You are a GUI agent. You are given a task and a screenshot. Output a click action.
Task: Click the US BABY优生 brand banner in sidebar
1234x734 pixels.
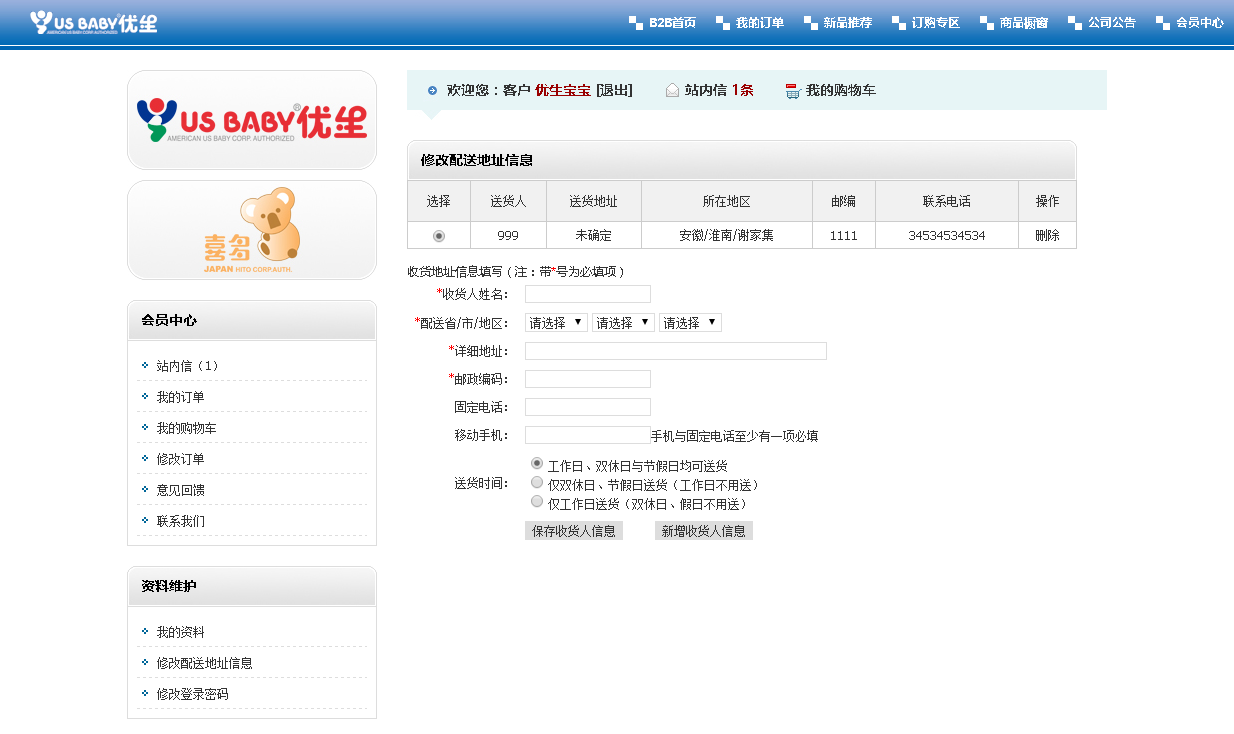click(x=252, y=120)
